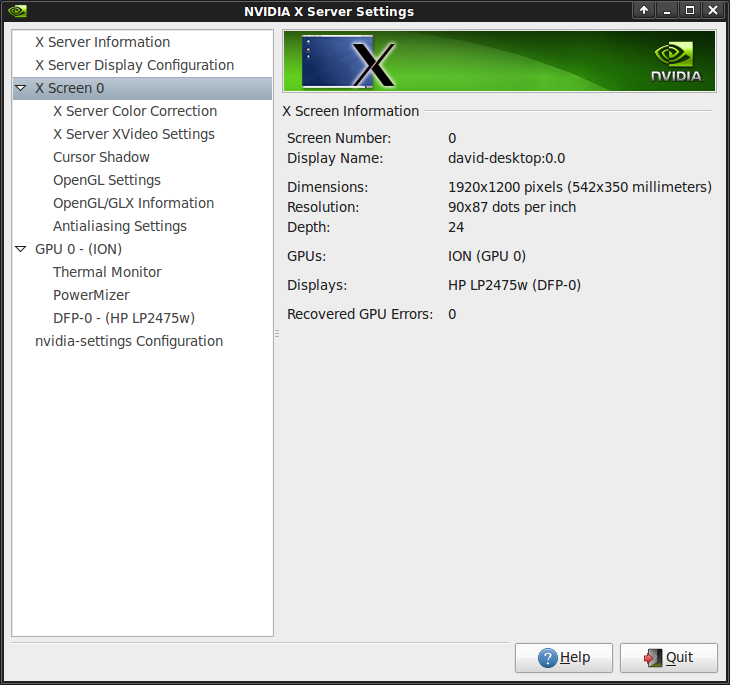Open DFP-0 - (HP LP2475w) display page
Screen dimensions: 730x685
124,318
